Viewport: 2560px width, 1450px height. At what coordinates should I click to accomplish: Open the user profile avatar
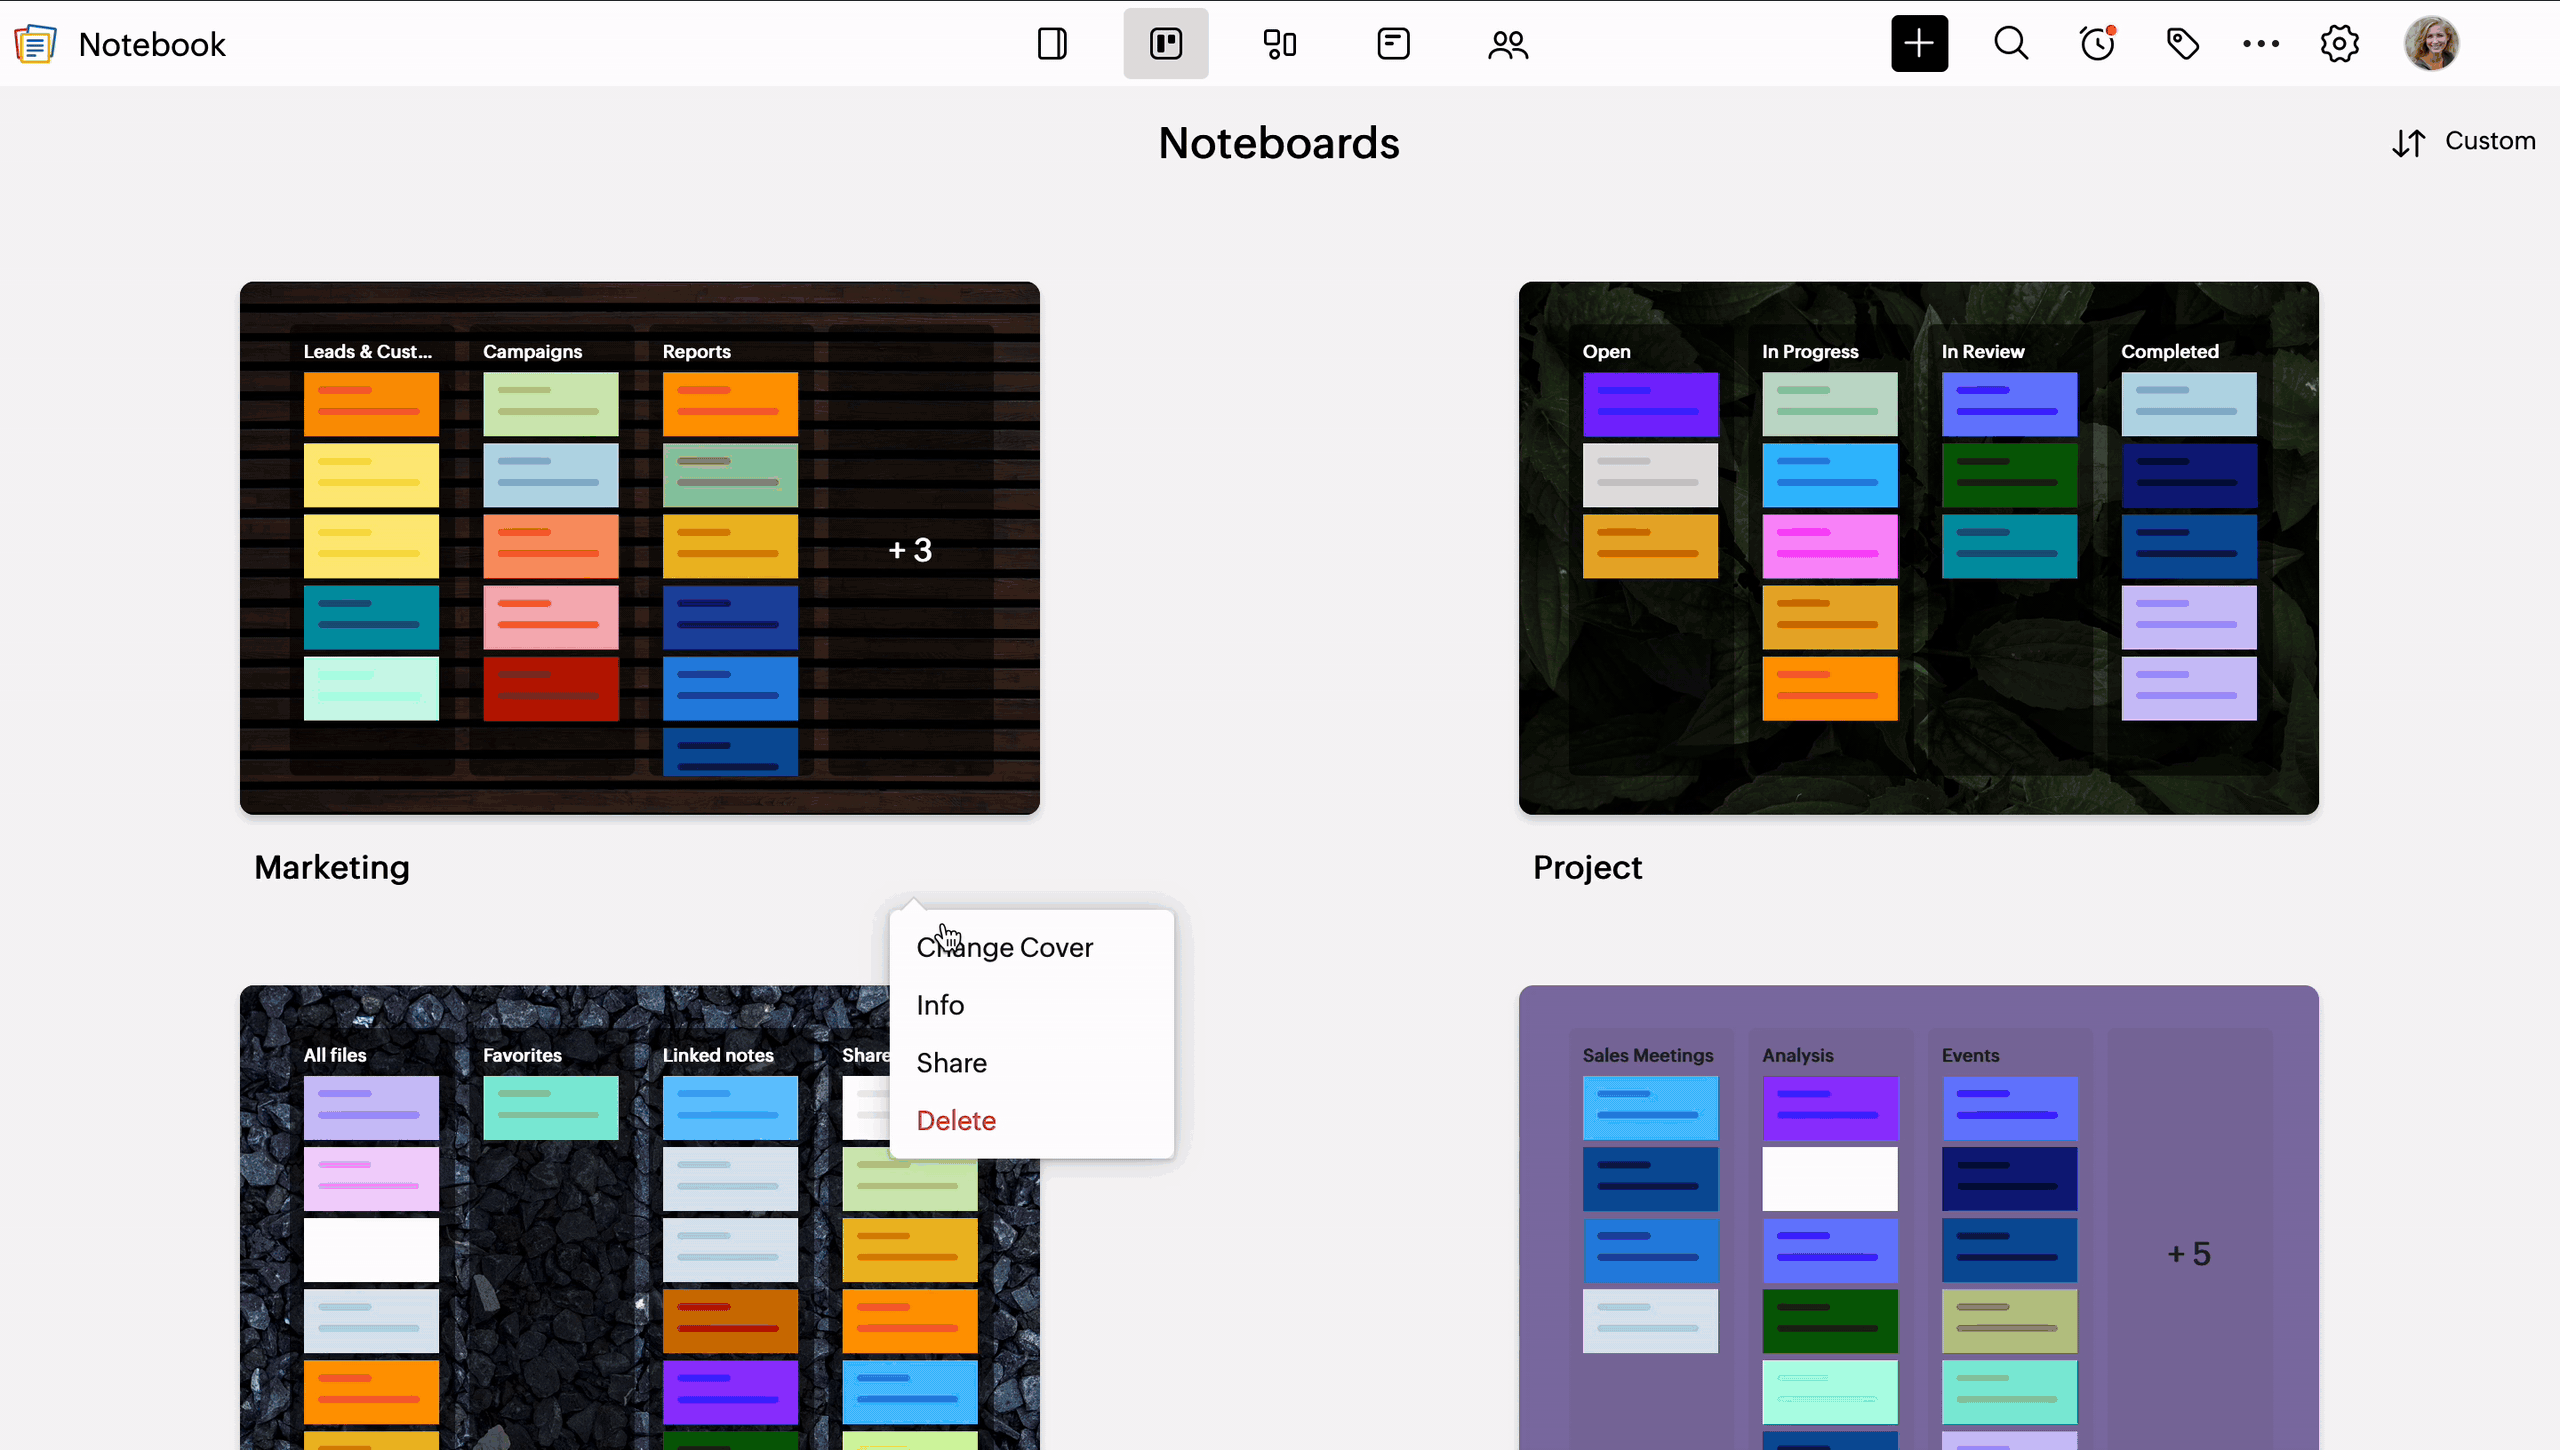pyautogui.click(x=2431, y=44)
